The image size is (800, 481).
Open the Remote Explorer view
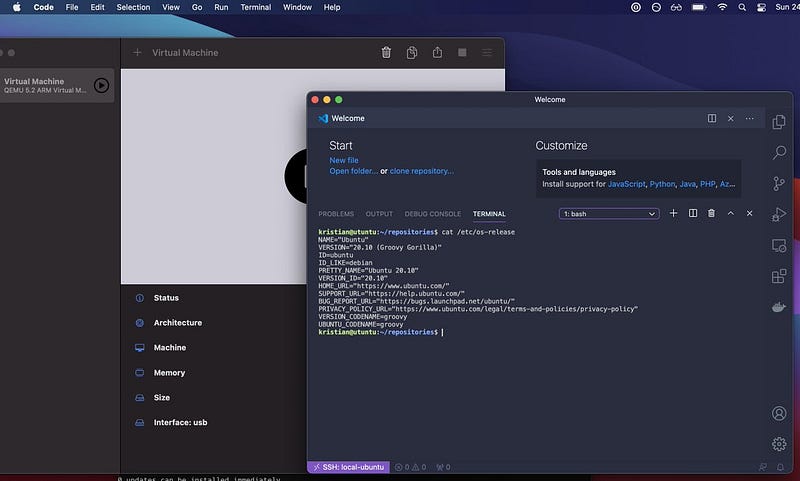click(779, 245)
